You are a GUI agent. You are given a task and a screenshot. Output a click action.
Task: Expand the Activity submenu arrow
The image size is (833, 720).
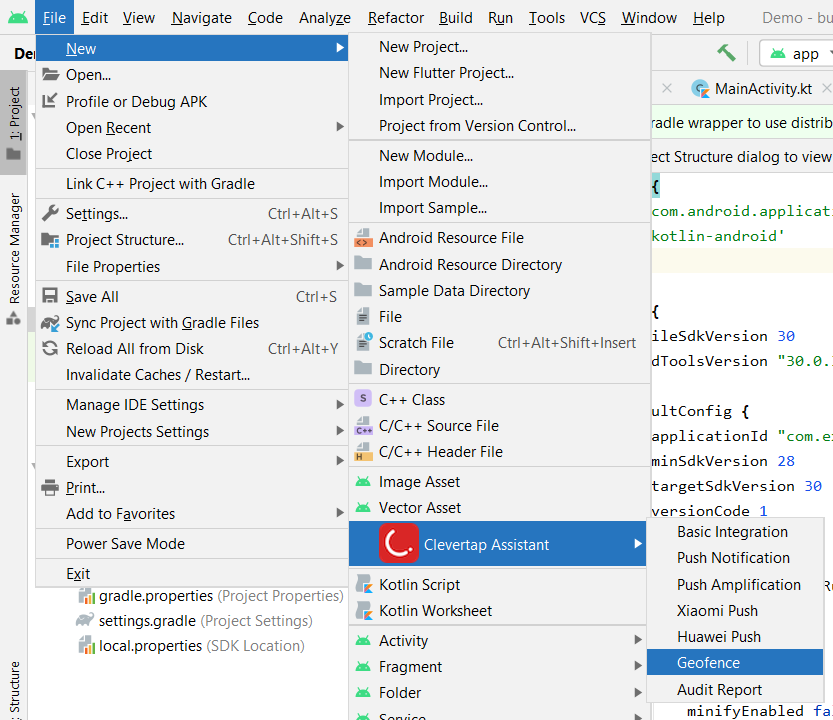click(x=638, y=639)
